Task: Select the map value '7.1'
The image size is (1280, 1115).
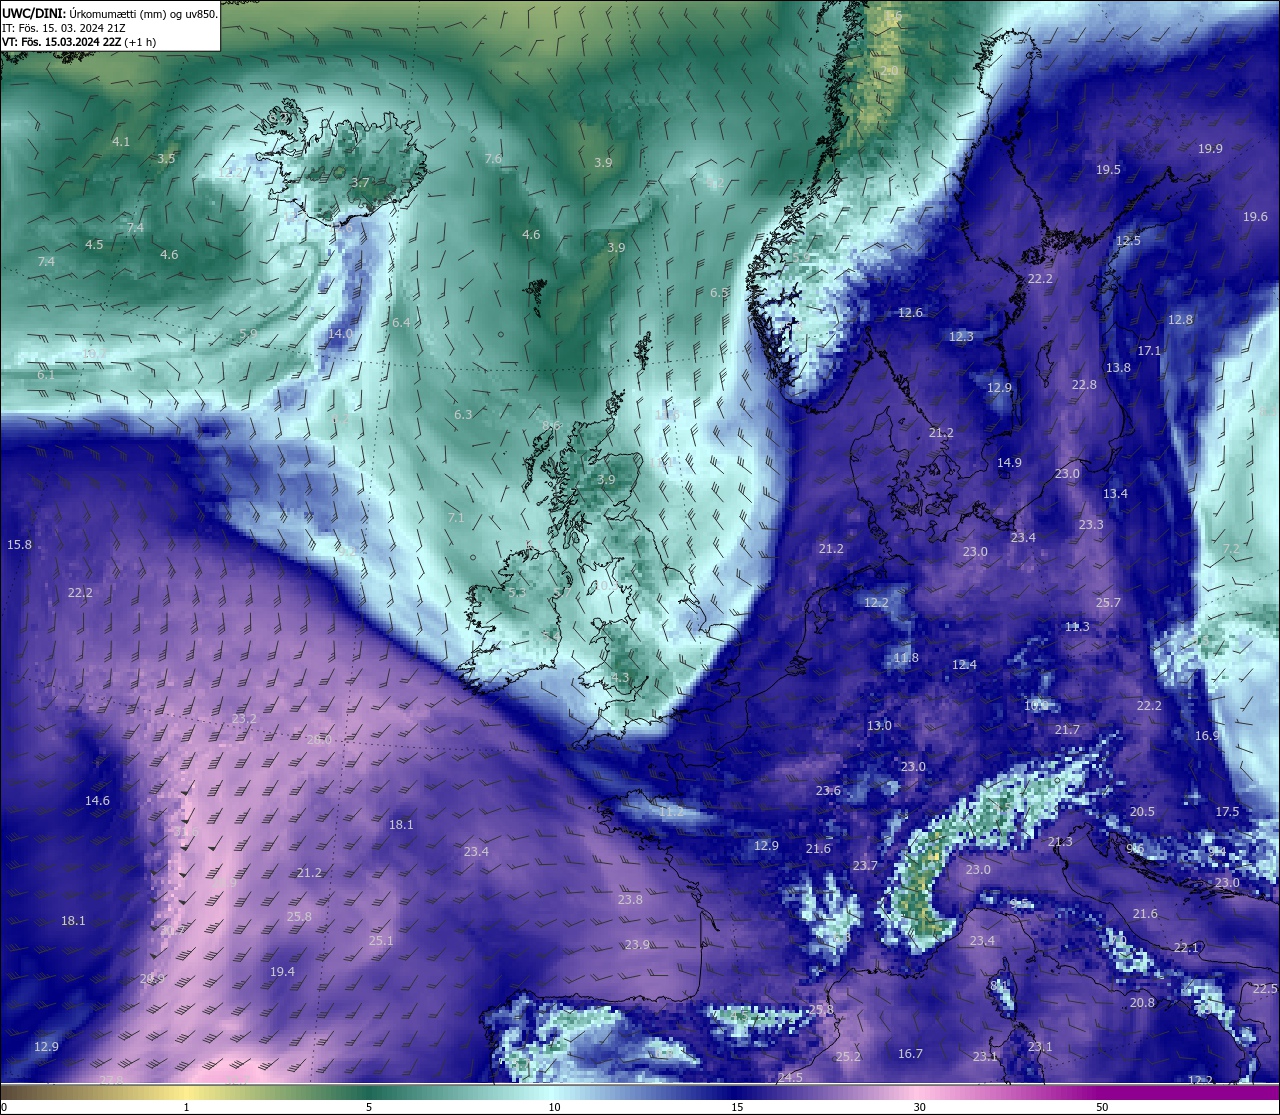Action: [456, 518]
